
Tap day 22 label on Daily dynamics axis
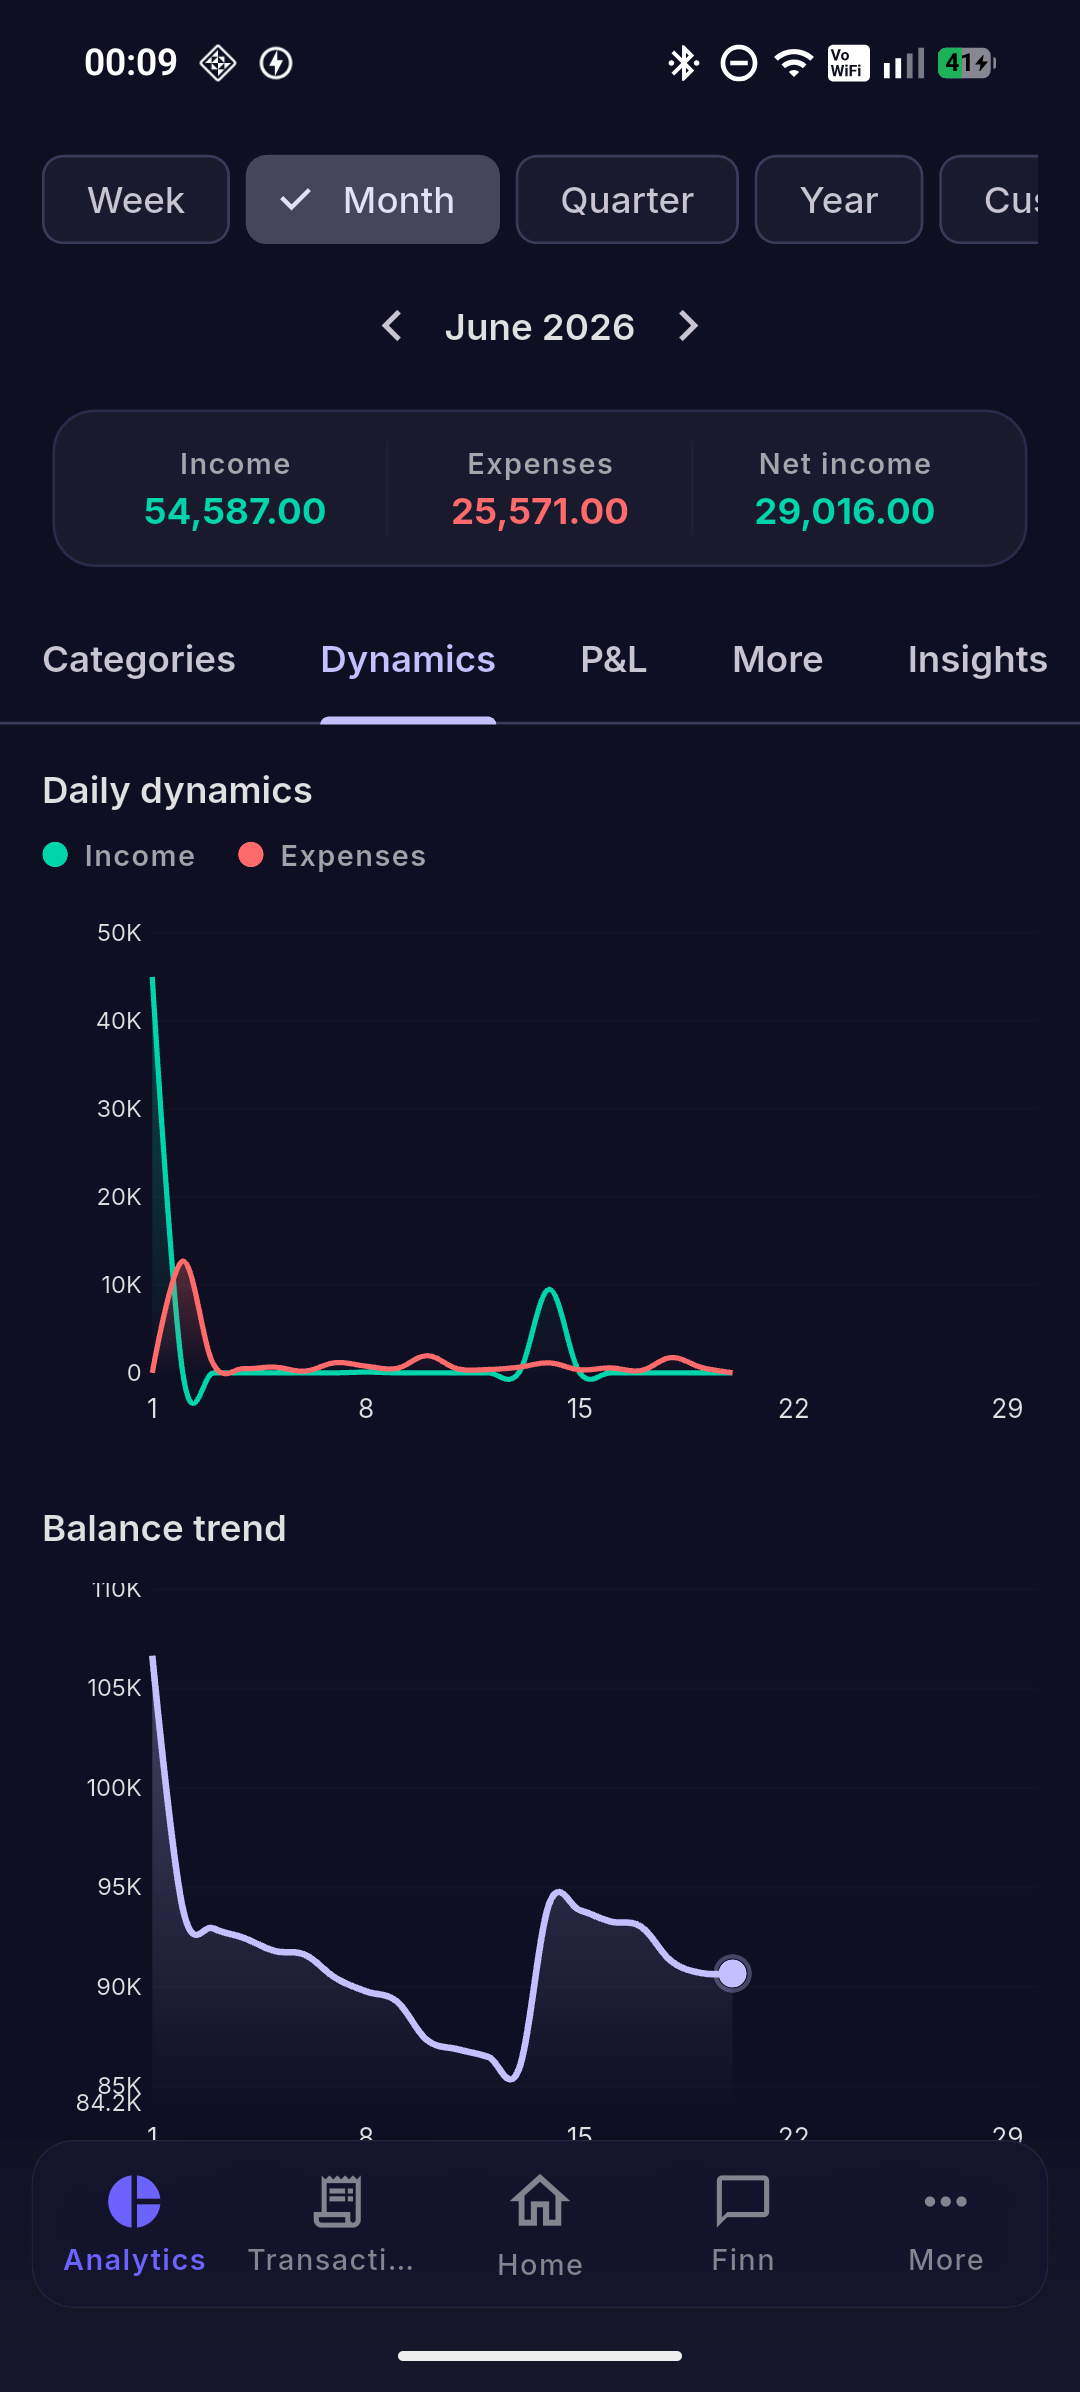point(794,1409)
